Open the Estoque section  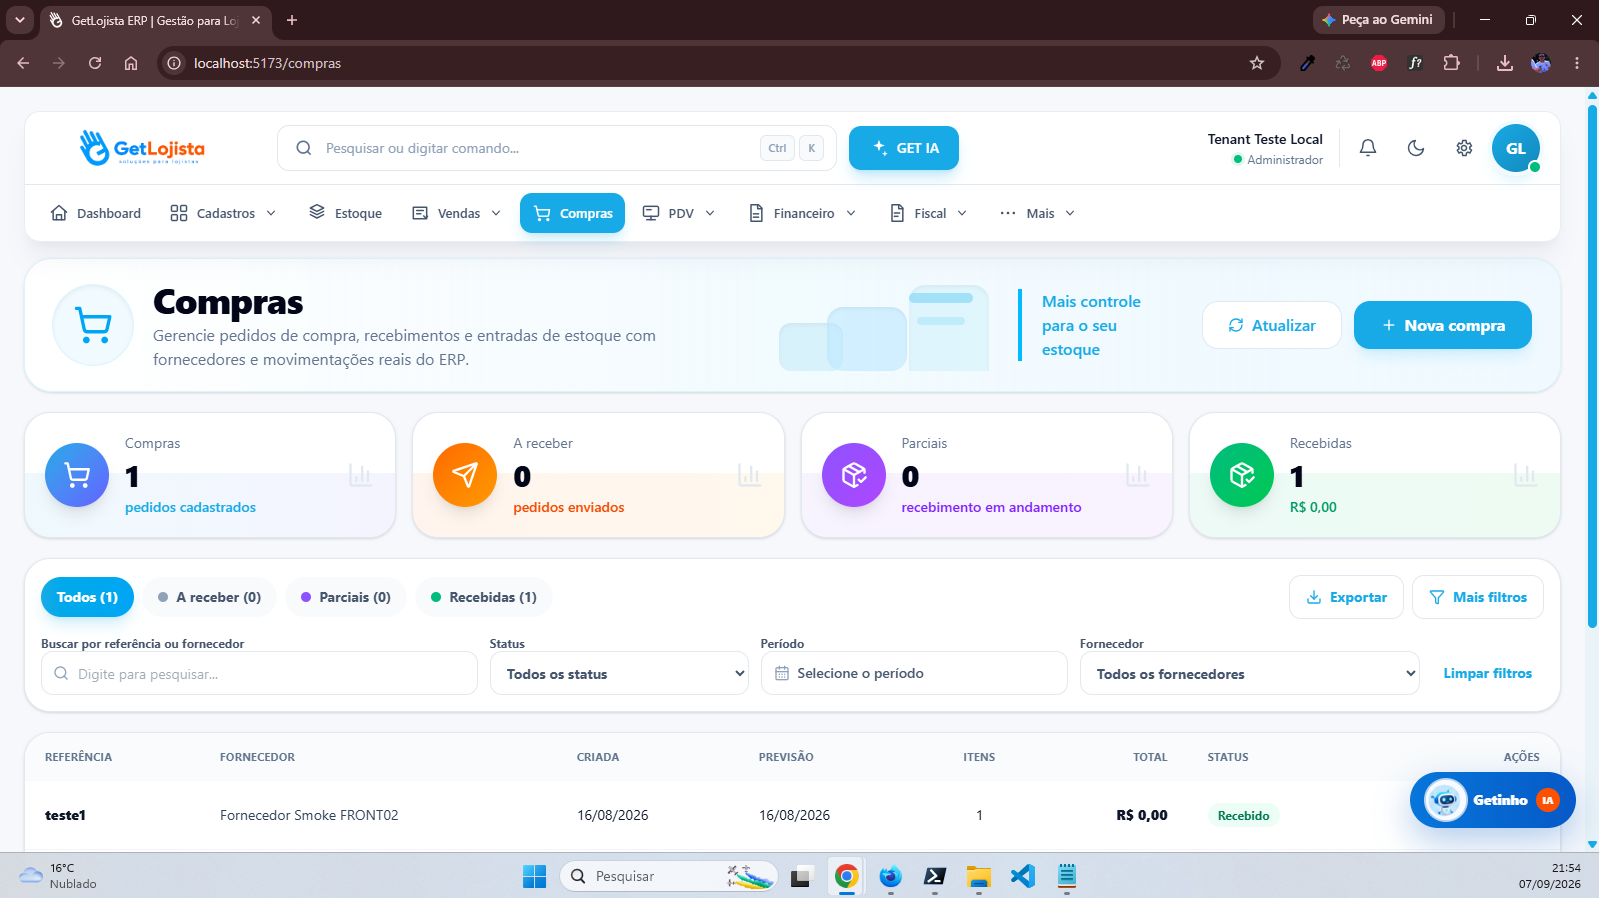point(346,213)
